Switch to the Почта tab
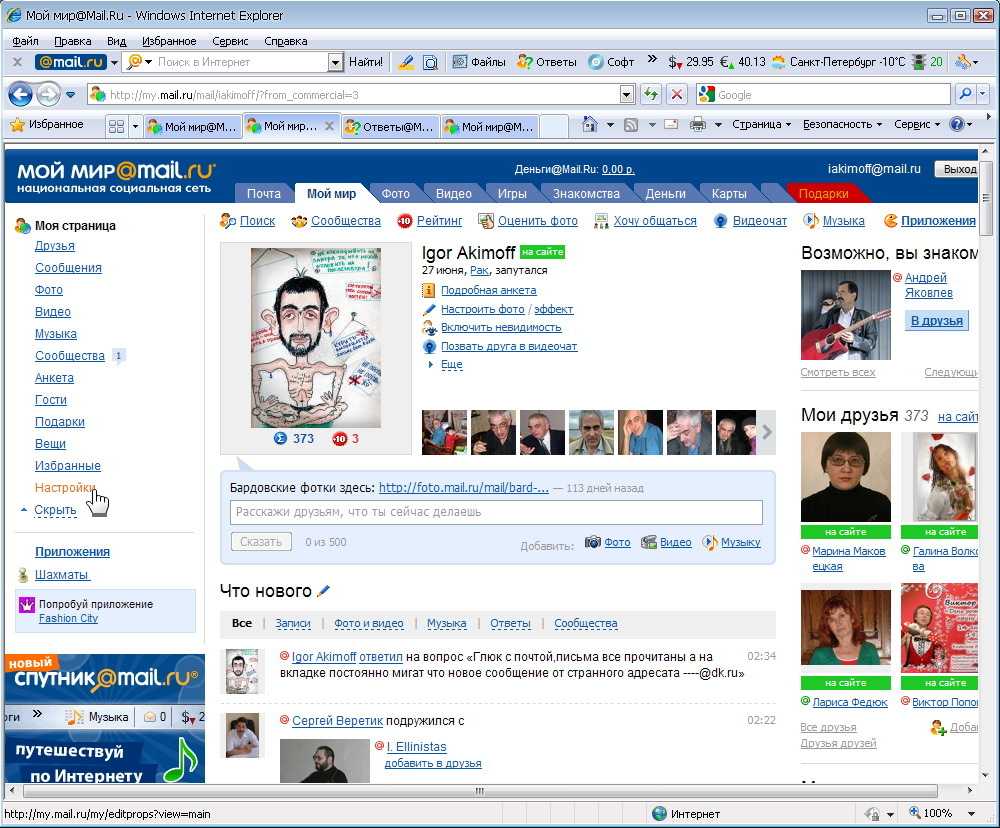The height and width of the screenshot is (828, 1000). click(x=263, y=193)
